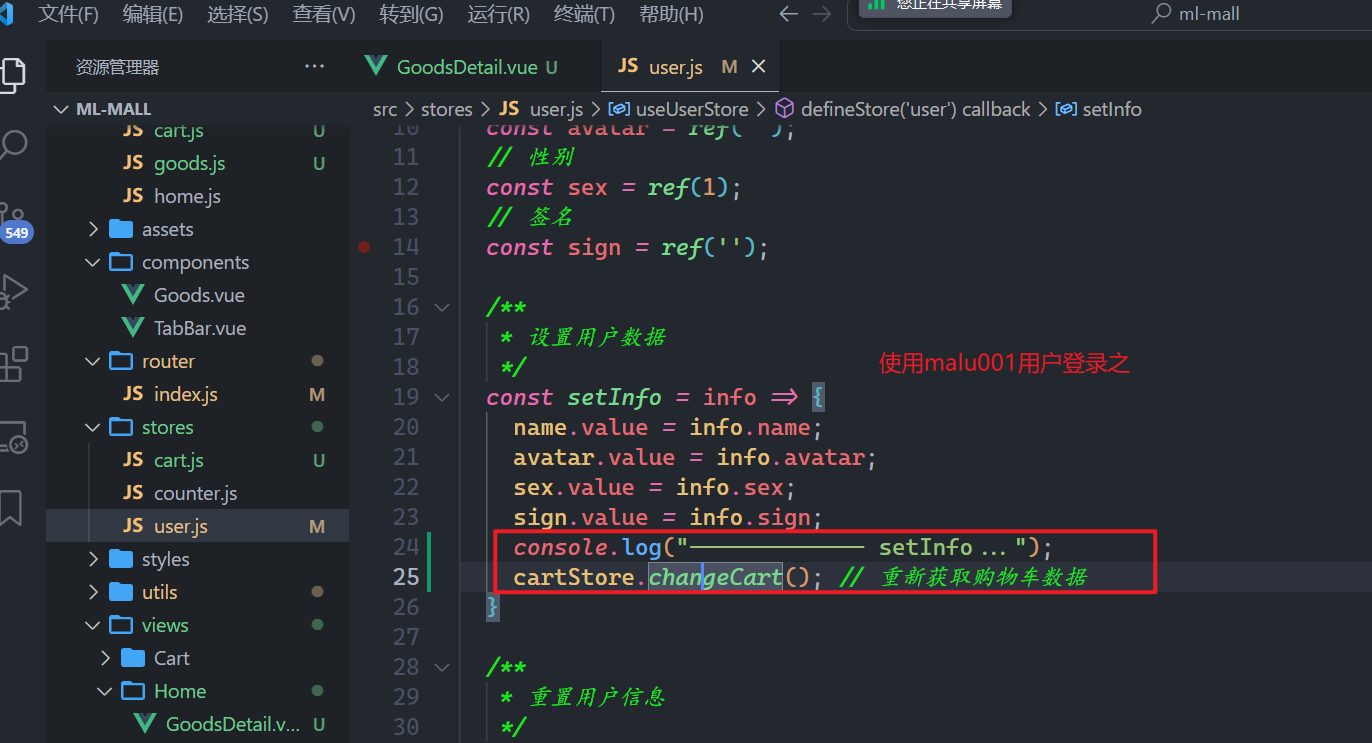Collapse the ML-MALL root folder

(60, 109)
